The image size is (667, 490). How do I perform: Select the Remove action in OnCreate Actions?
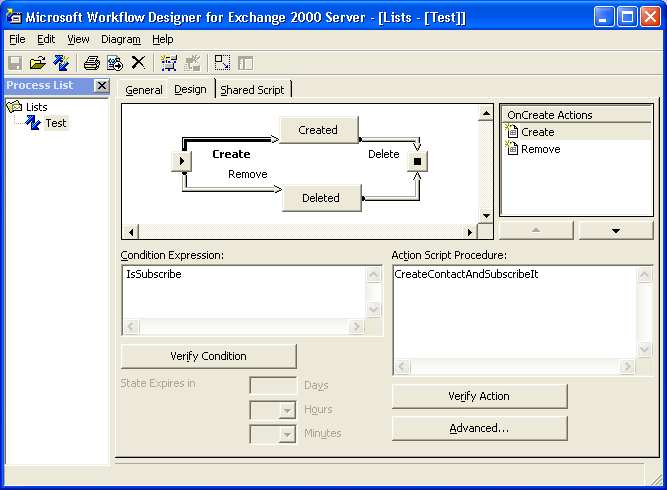(540, 149)
